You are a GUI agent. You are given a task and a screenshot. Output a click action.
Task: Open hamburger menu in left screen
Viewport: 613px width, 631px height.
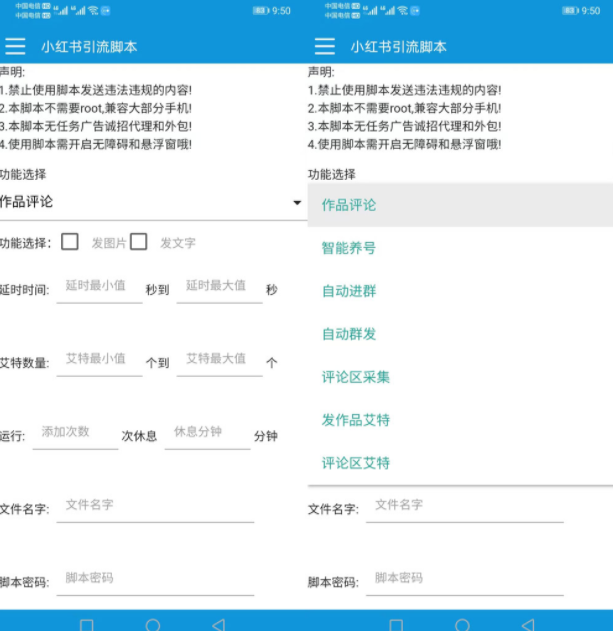(15, 46)
